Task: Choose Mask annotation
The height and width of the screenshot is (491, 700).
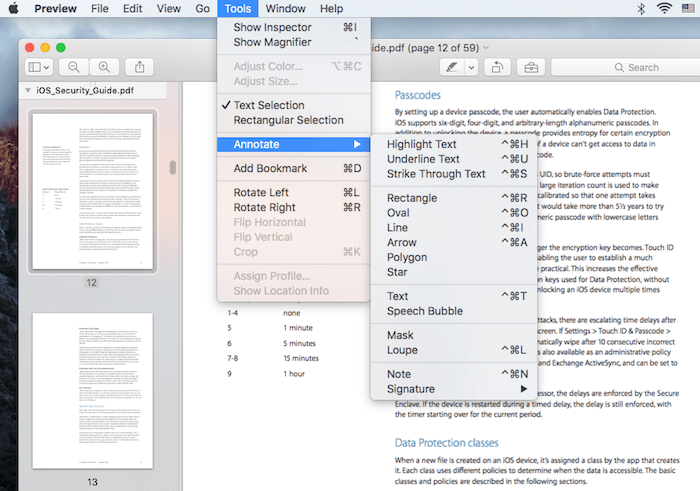Action: [454, 335]
